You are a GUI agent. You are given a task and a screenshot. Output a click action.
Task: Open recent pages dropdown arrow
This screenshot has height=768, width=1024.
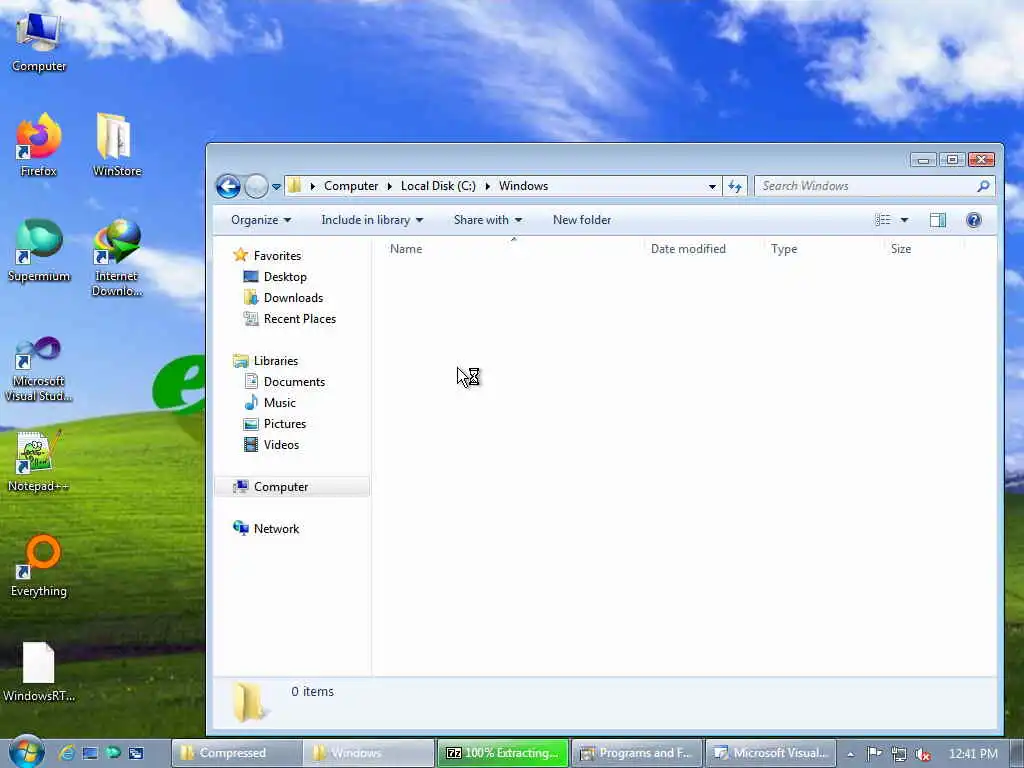(276, 187)
